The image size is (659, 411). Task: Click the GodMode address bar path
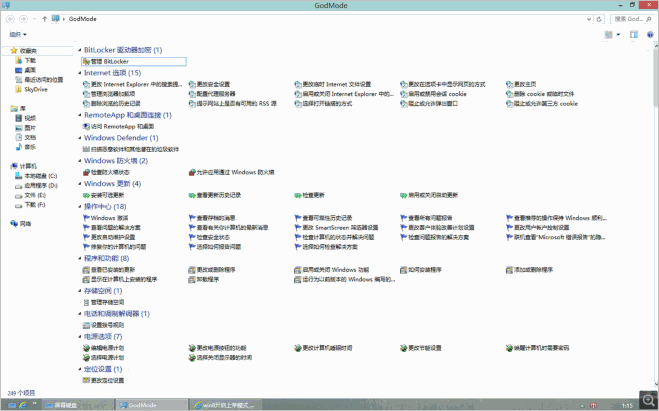pos(83,19)
